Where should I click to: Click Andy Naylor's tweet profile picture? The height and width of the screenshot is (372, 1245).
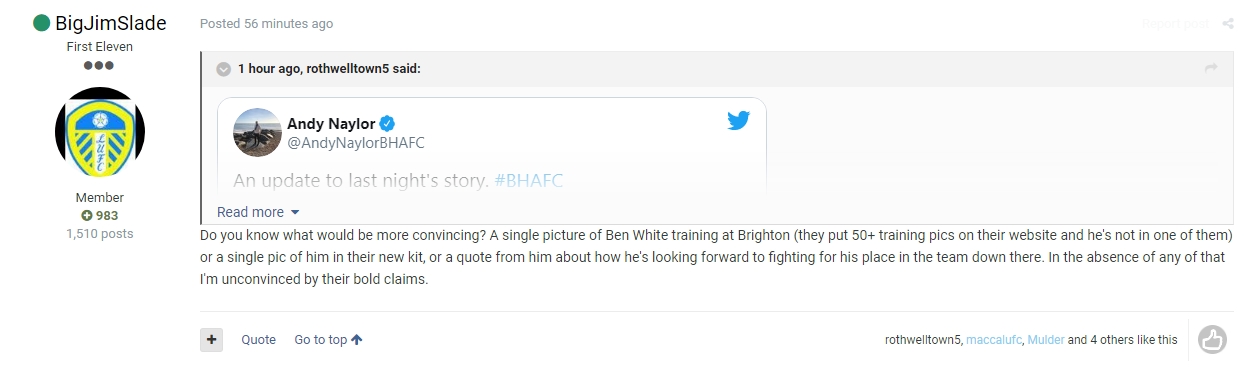click(257, 132)
